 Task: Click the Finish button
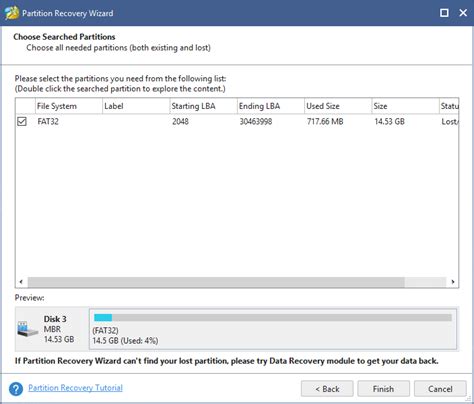pos(383,389)
